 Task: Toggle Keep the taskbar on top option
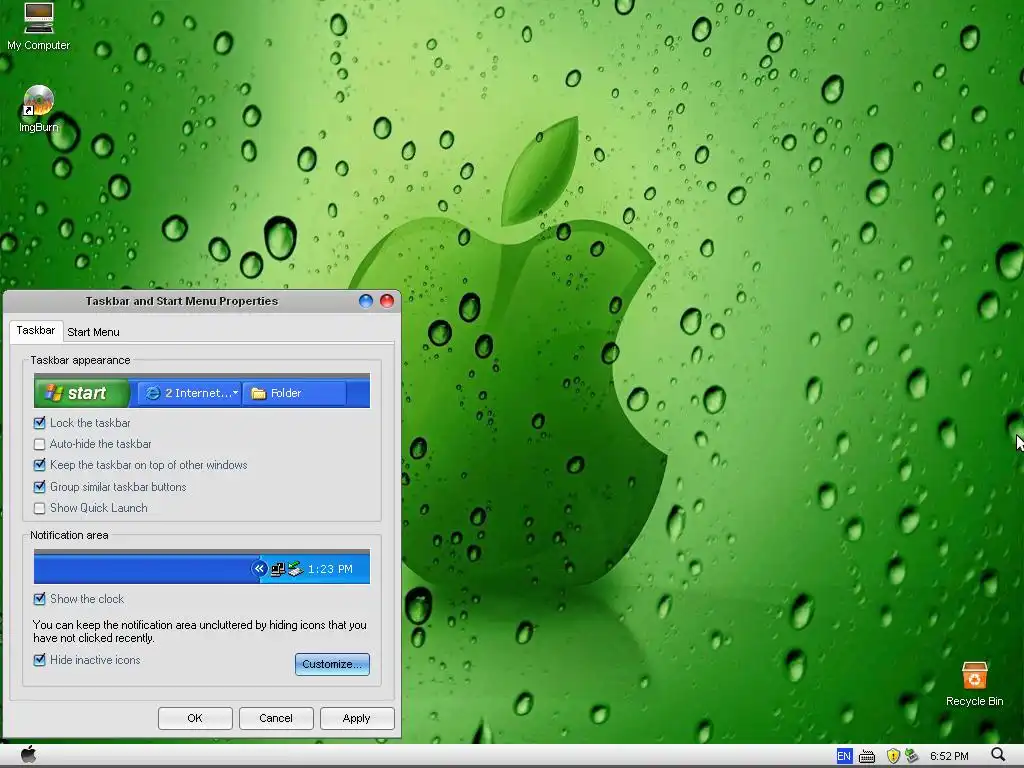point(40,465)
